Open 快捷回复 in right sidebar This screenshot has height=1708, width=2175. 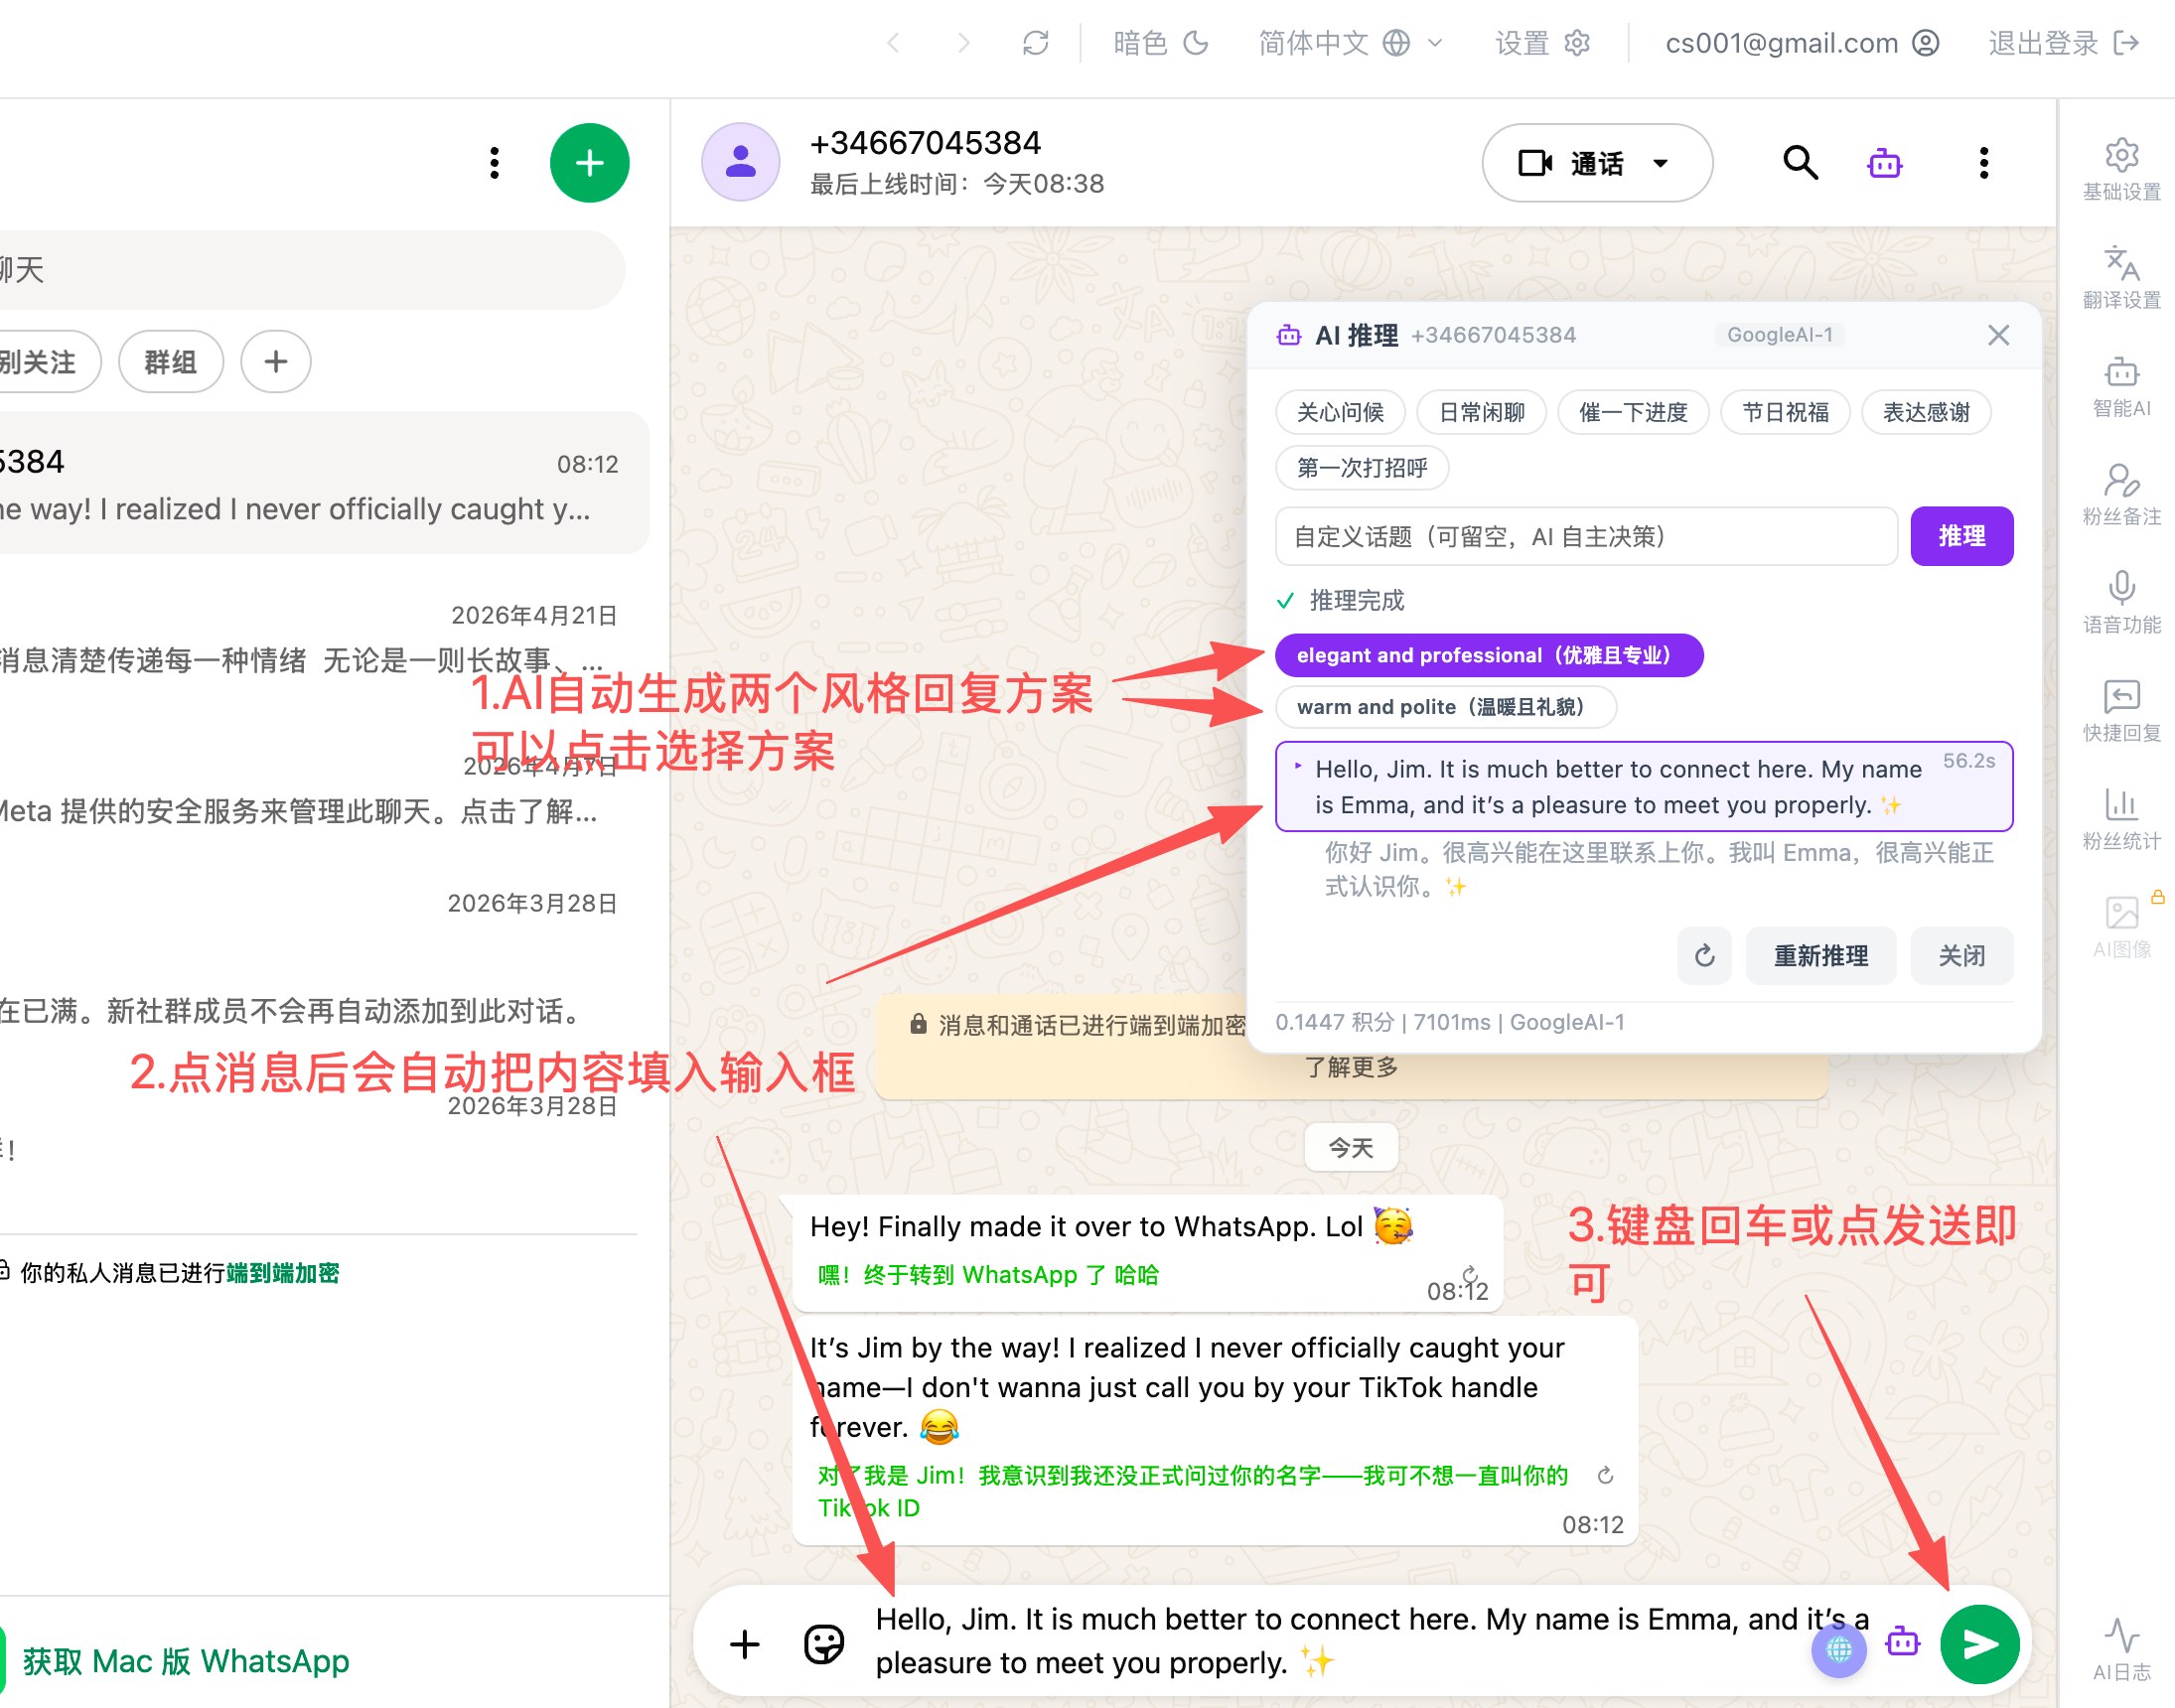2121,711
